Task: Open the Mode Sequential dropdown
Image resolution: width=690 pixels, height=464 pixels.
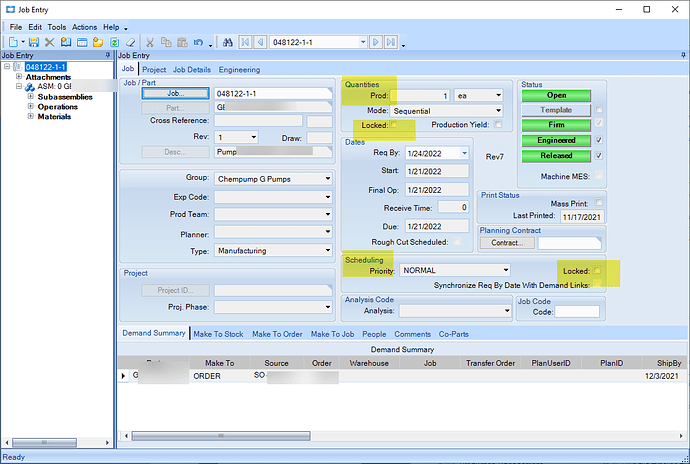Action: (498, 110)
